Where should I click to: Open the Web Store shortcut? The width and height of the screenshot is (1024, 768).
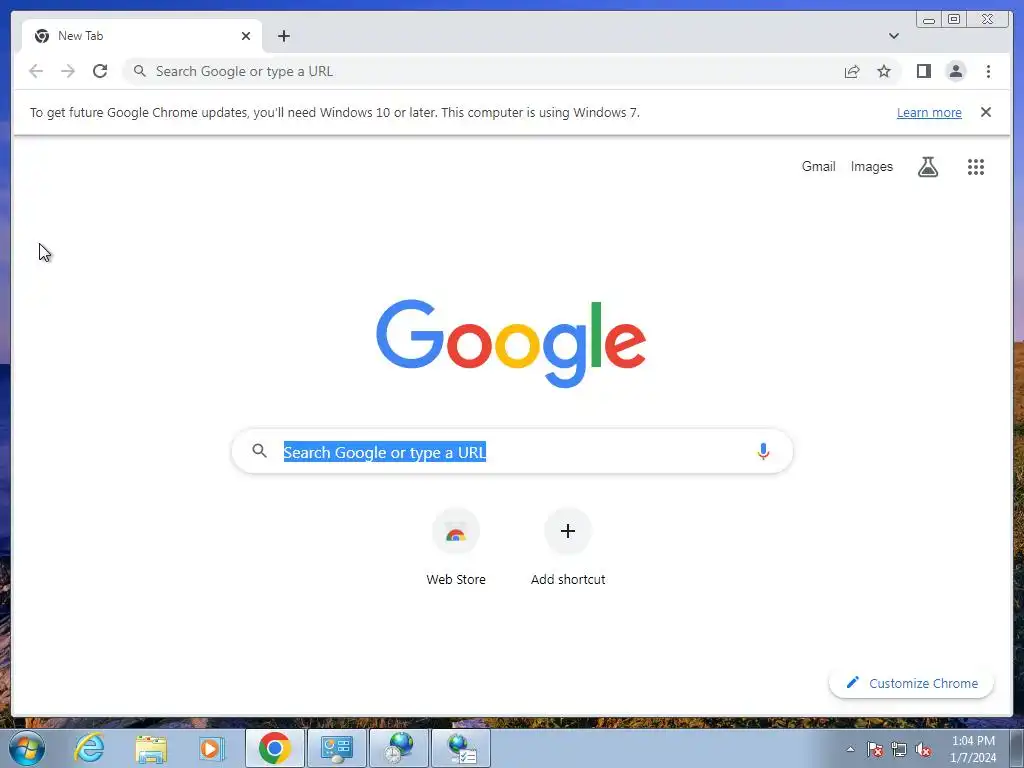click(x=456, y=547)
